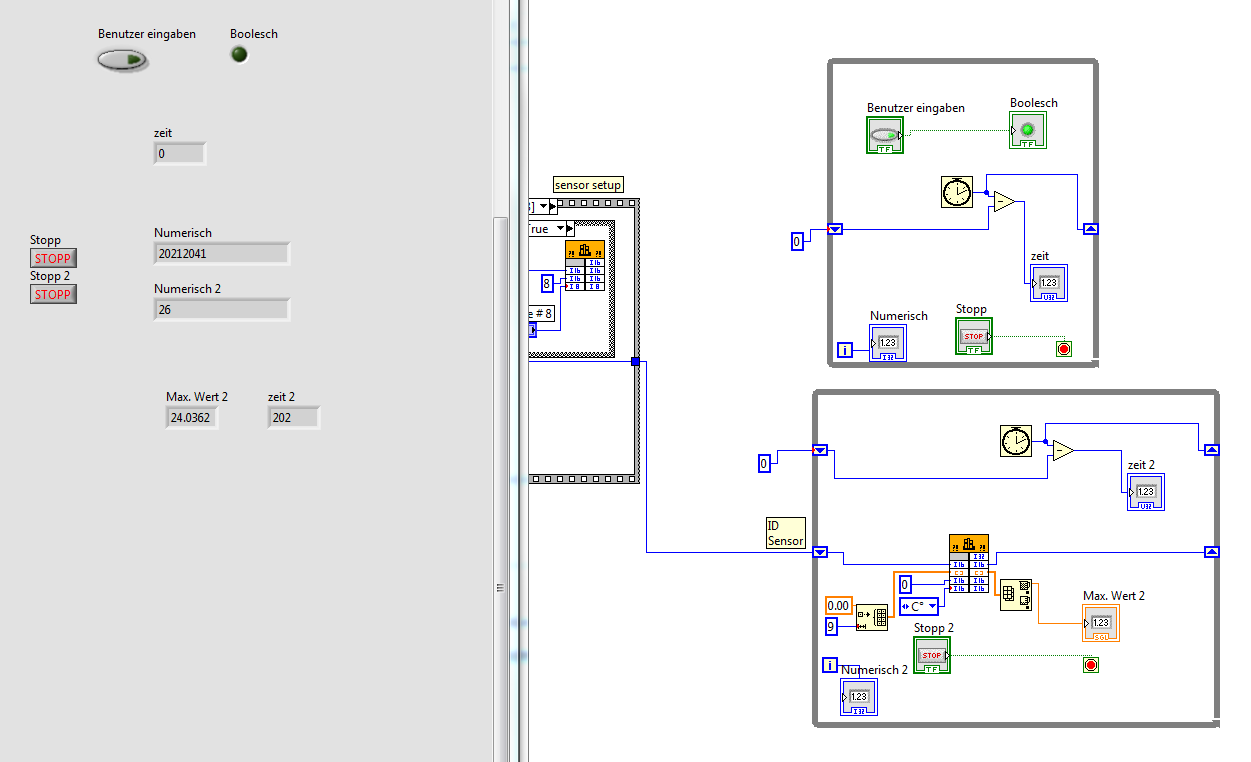Click the right shift register of upper loop
This screenshot has width=1251, height=762.
[x=1091, y=229]
